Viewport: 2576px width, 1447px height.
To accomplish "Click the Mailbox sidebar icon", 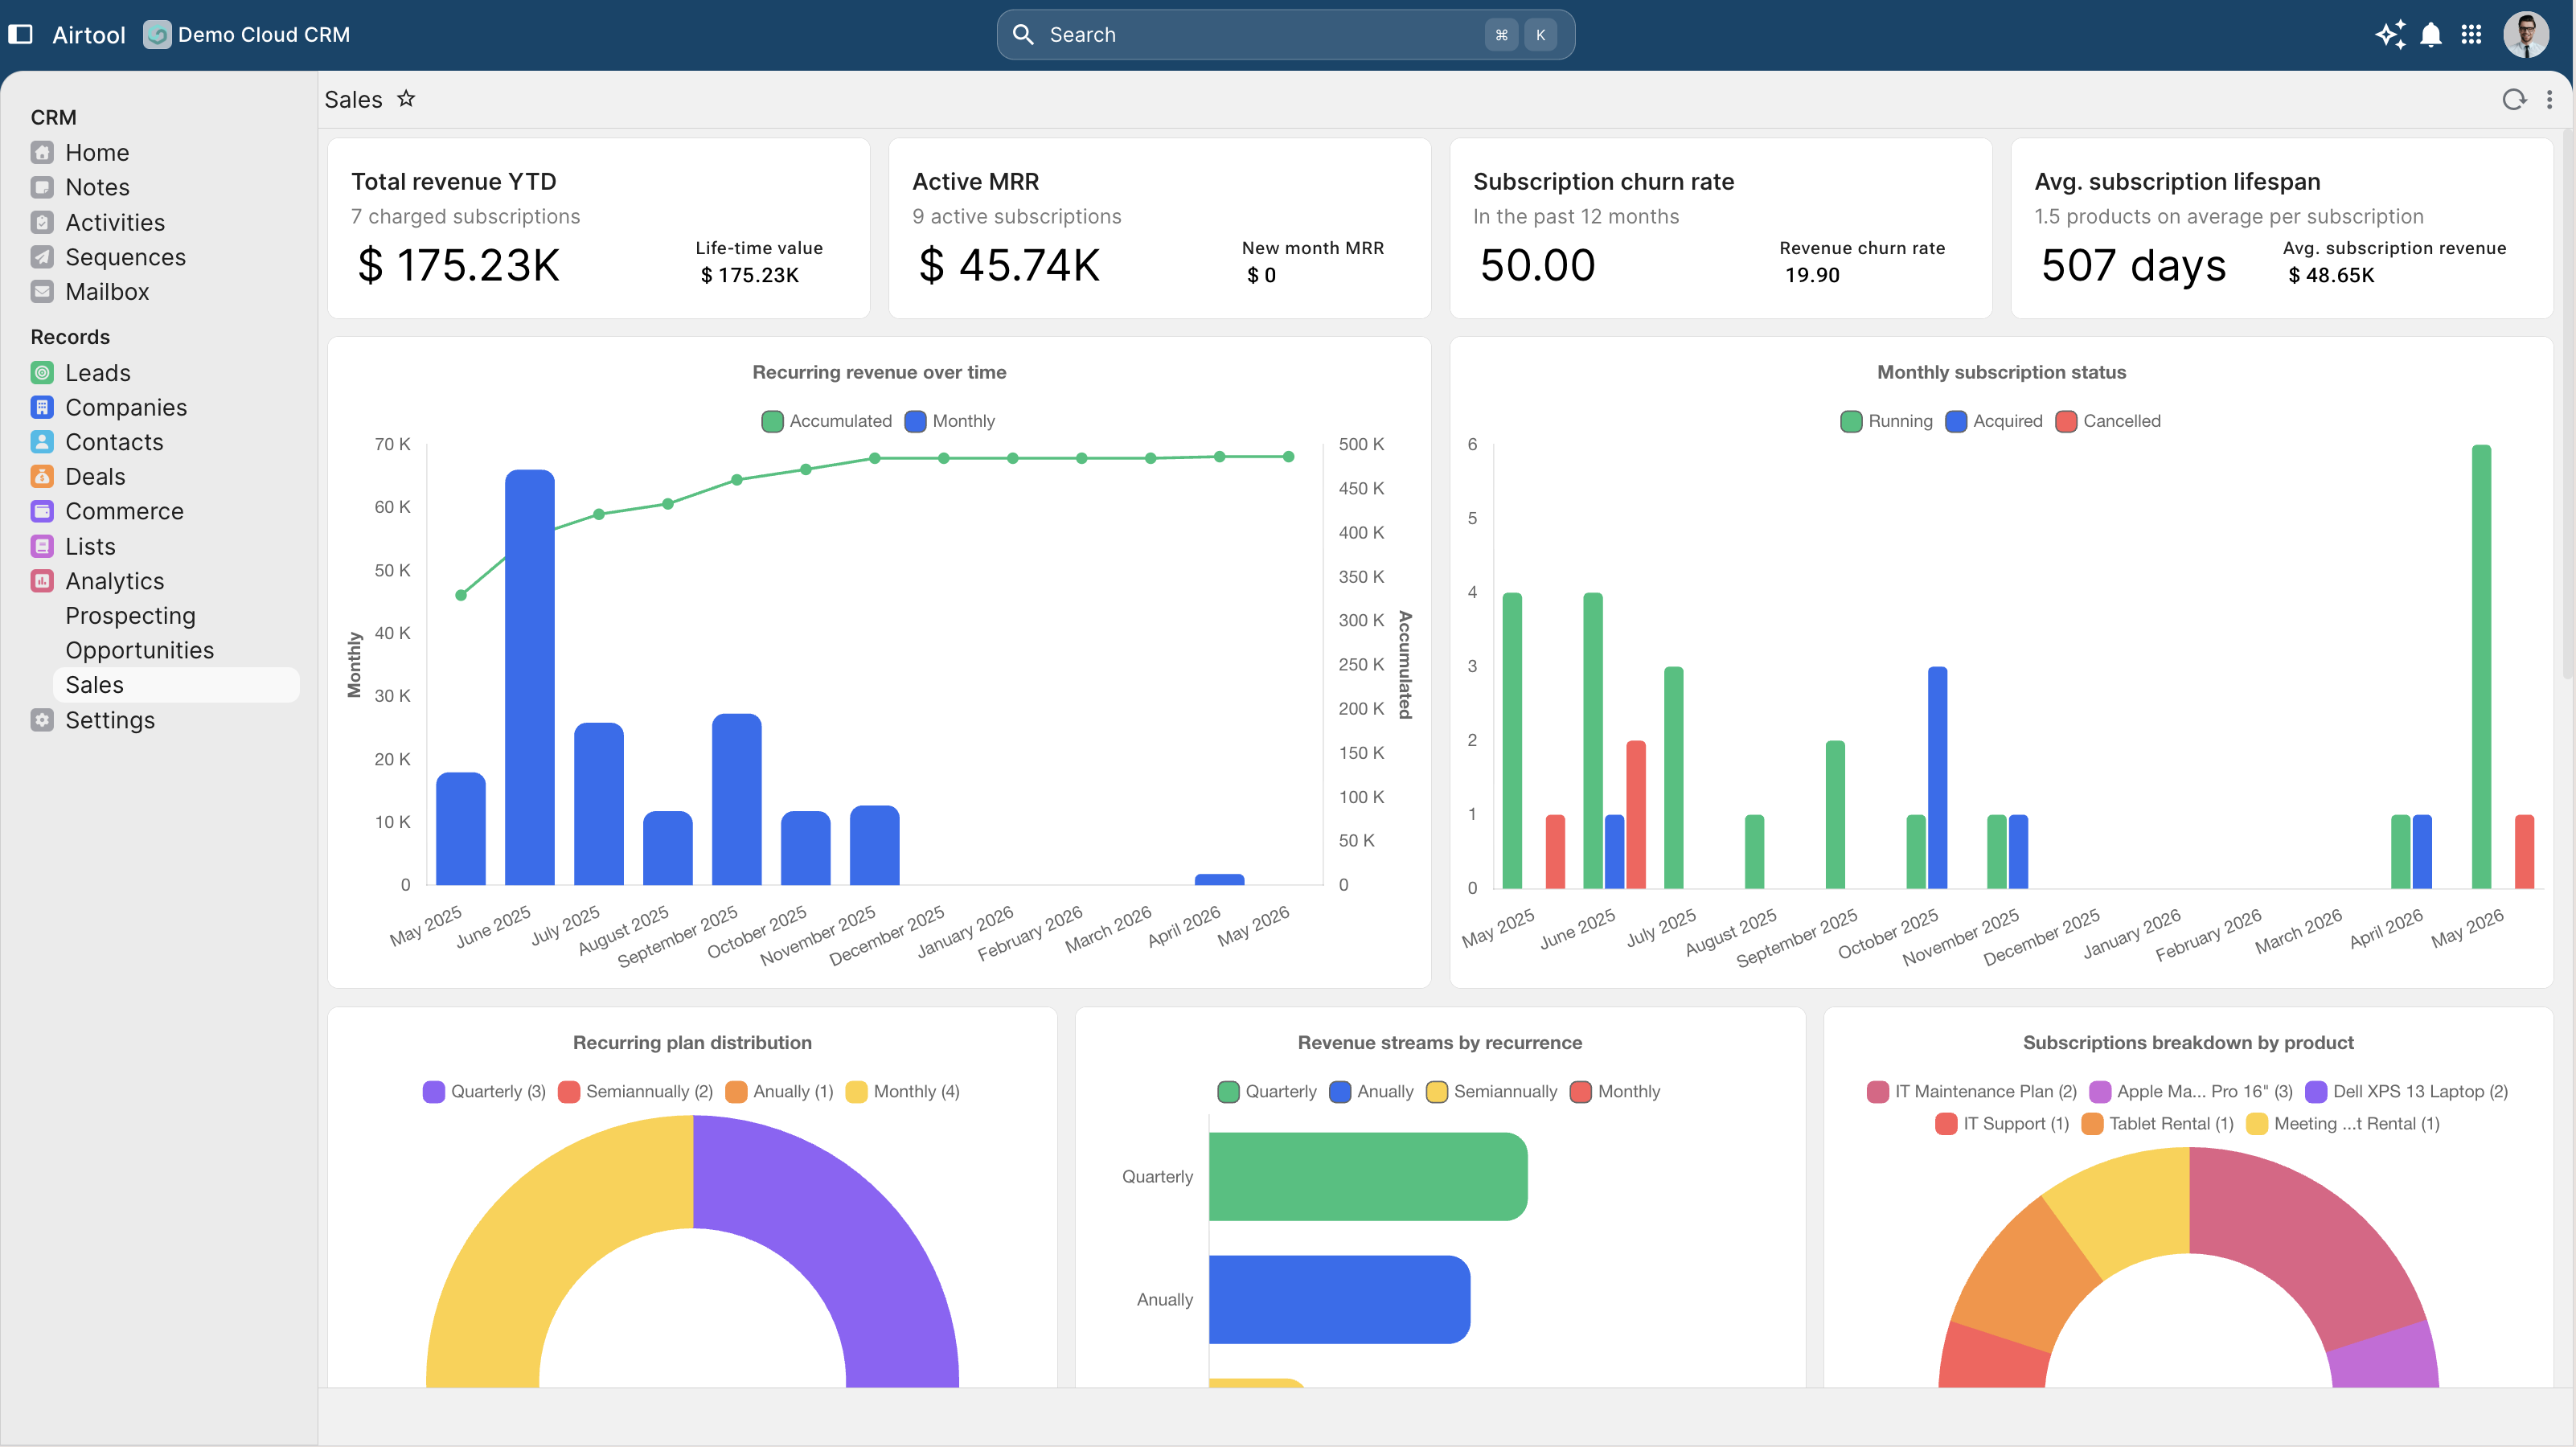I will (x=42, y=292).
